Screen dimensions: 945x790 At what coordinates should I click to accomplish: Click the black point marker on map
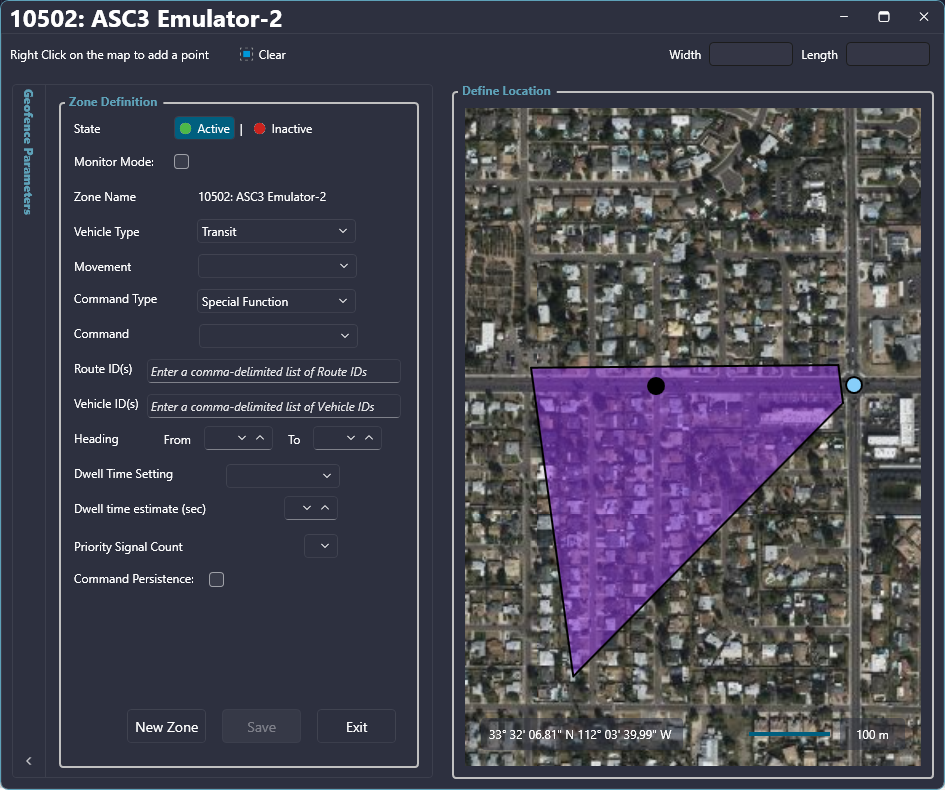click(x=655, y=386)
